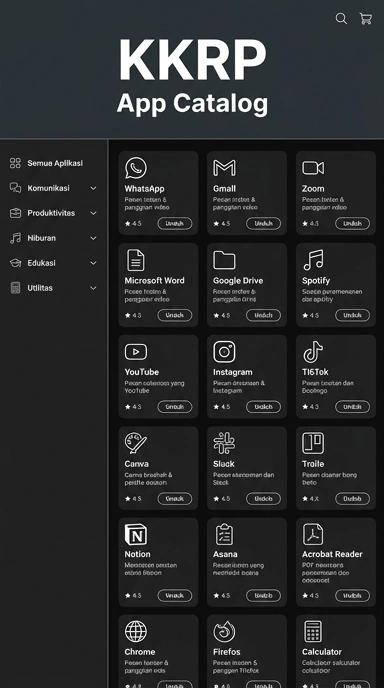Open the search icon in header

point(341,18)
